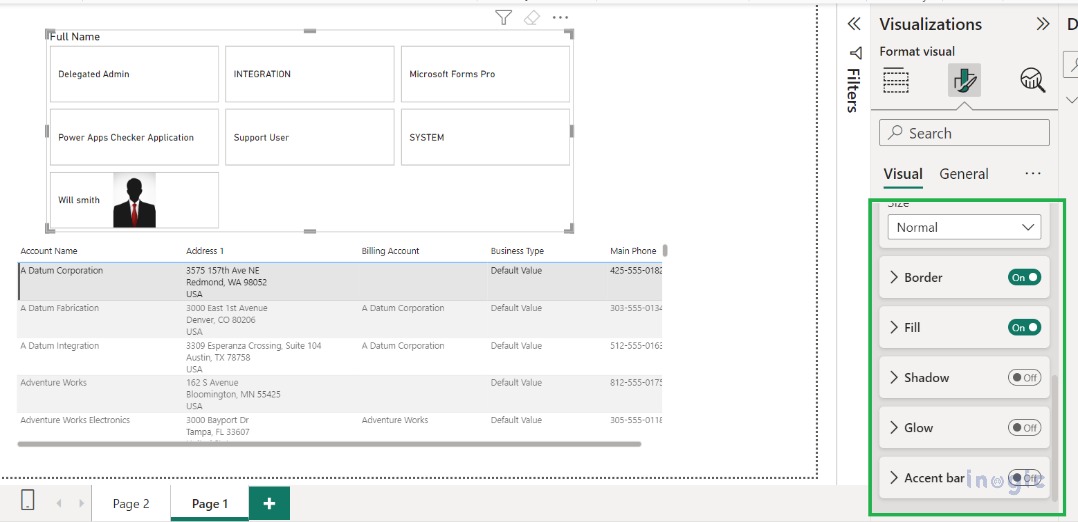Open the Analytics magnifier icon
The height and width of the screenshot is (522, 1078).
[1032, 81]
